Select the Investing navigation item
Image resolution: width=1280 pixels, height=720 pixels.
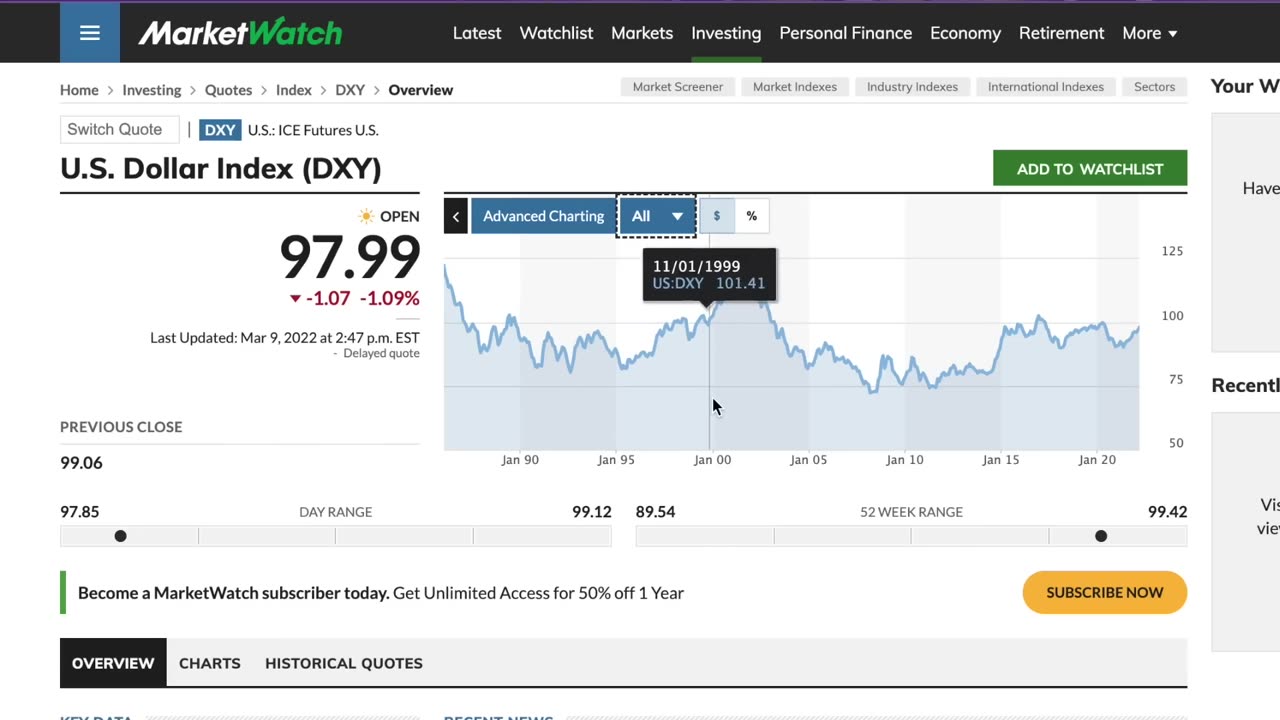726,33
